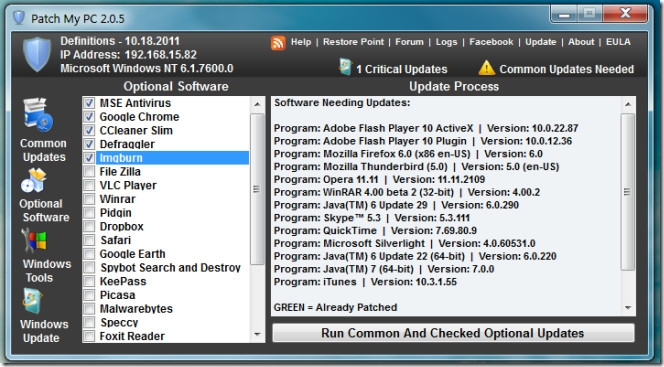This screenshot has height=367, width=664.
Task: Select the iTunes program line
Action: point(365,282)
